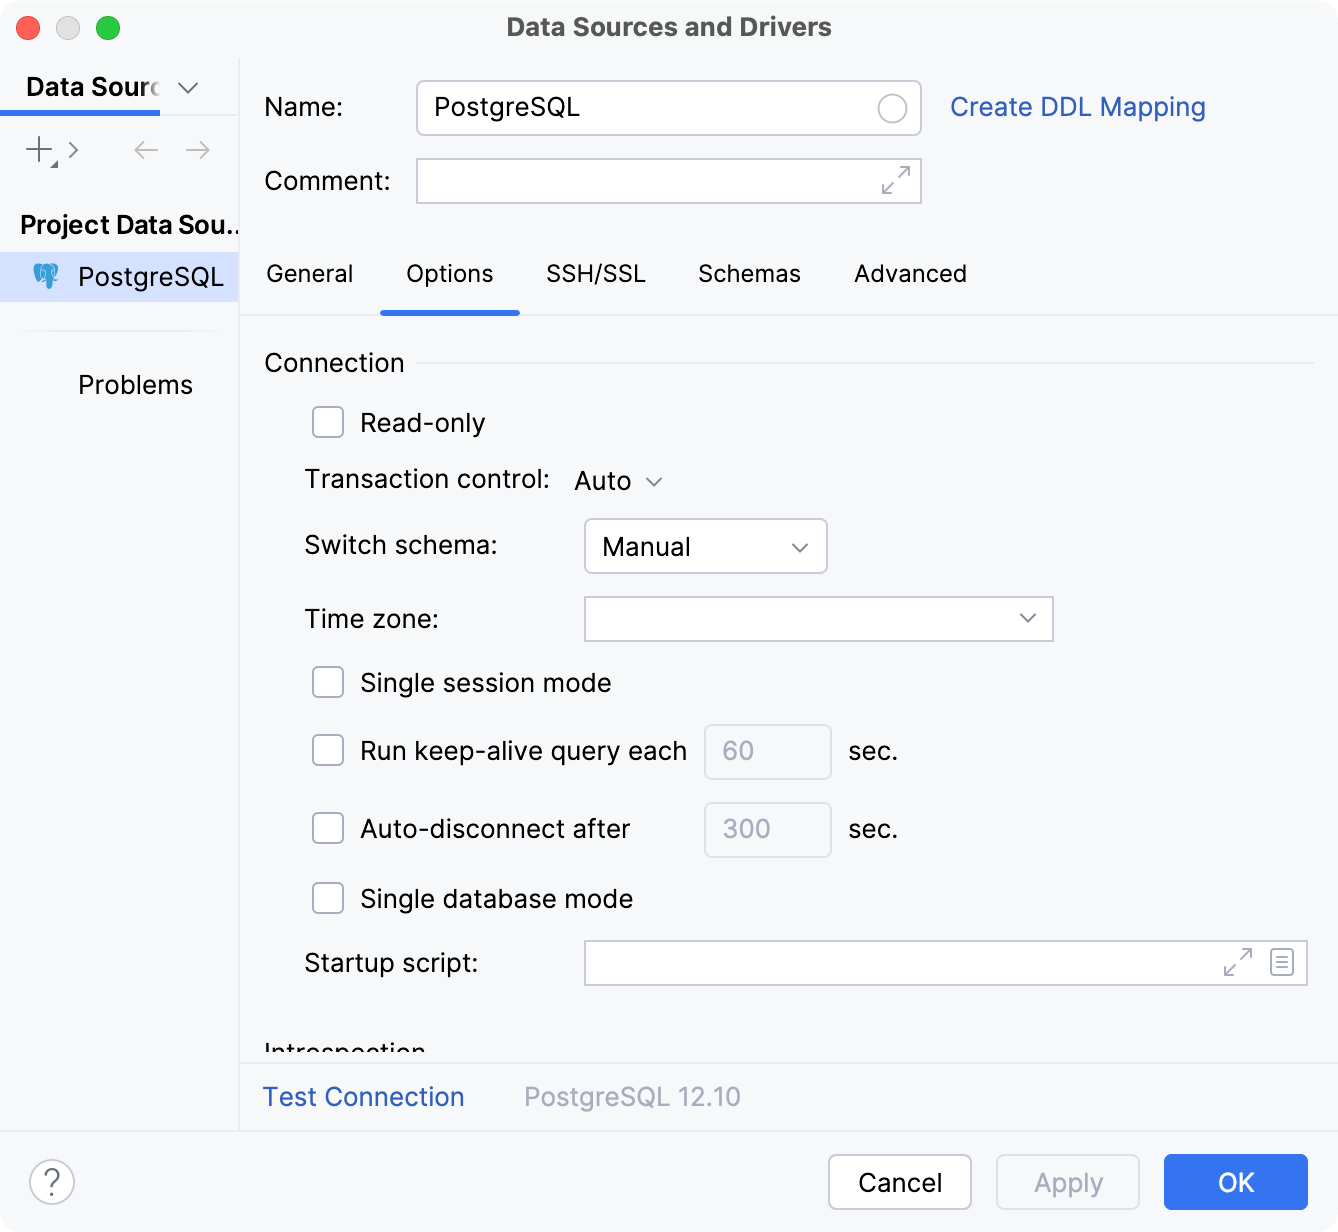This screenshot has width=1338, height=1232.
Task: Open Startup script in expanded editor icon
Action: 1237,962
